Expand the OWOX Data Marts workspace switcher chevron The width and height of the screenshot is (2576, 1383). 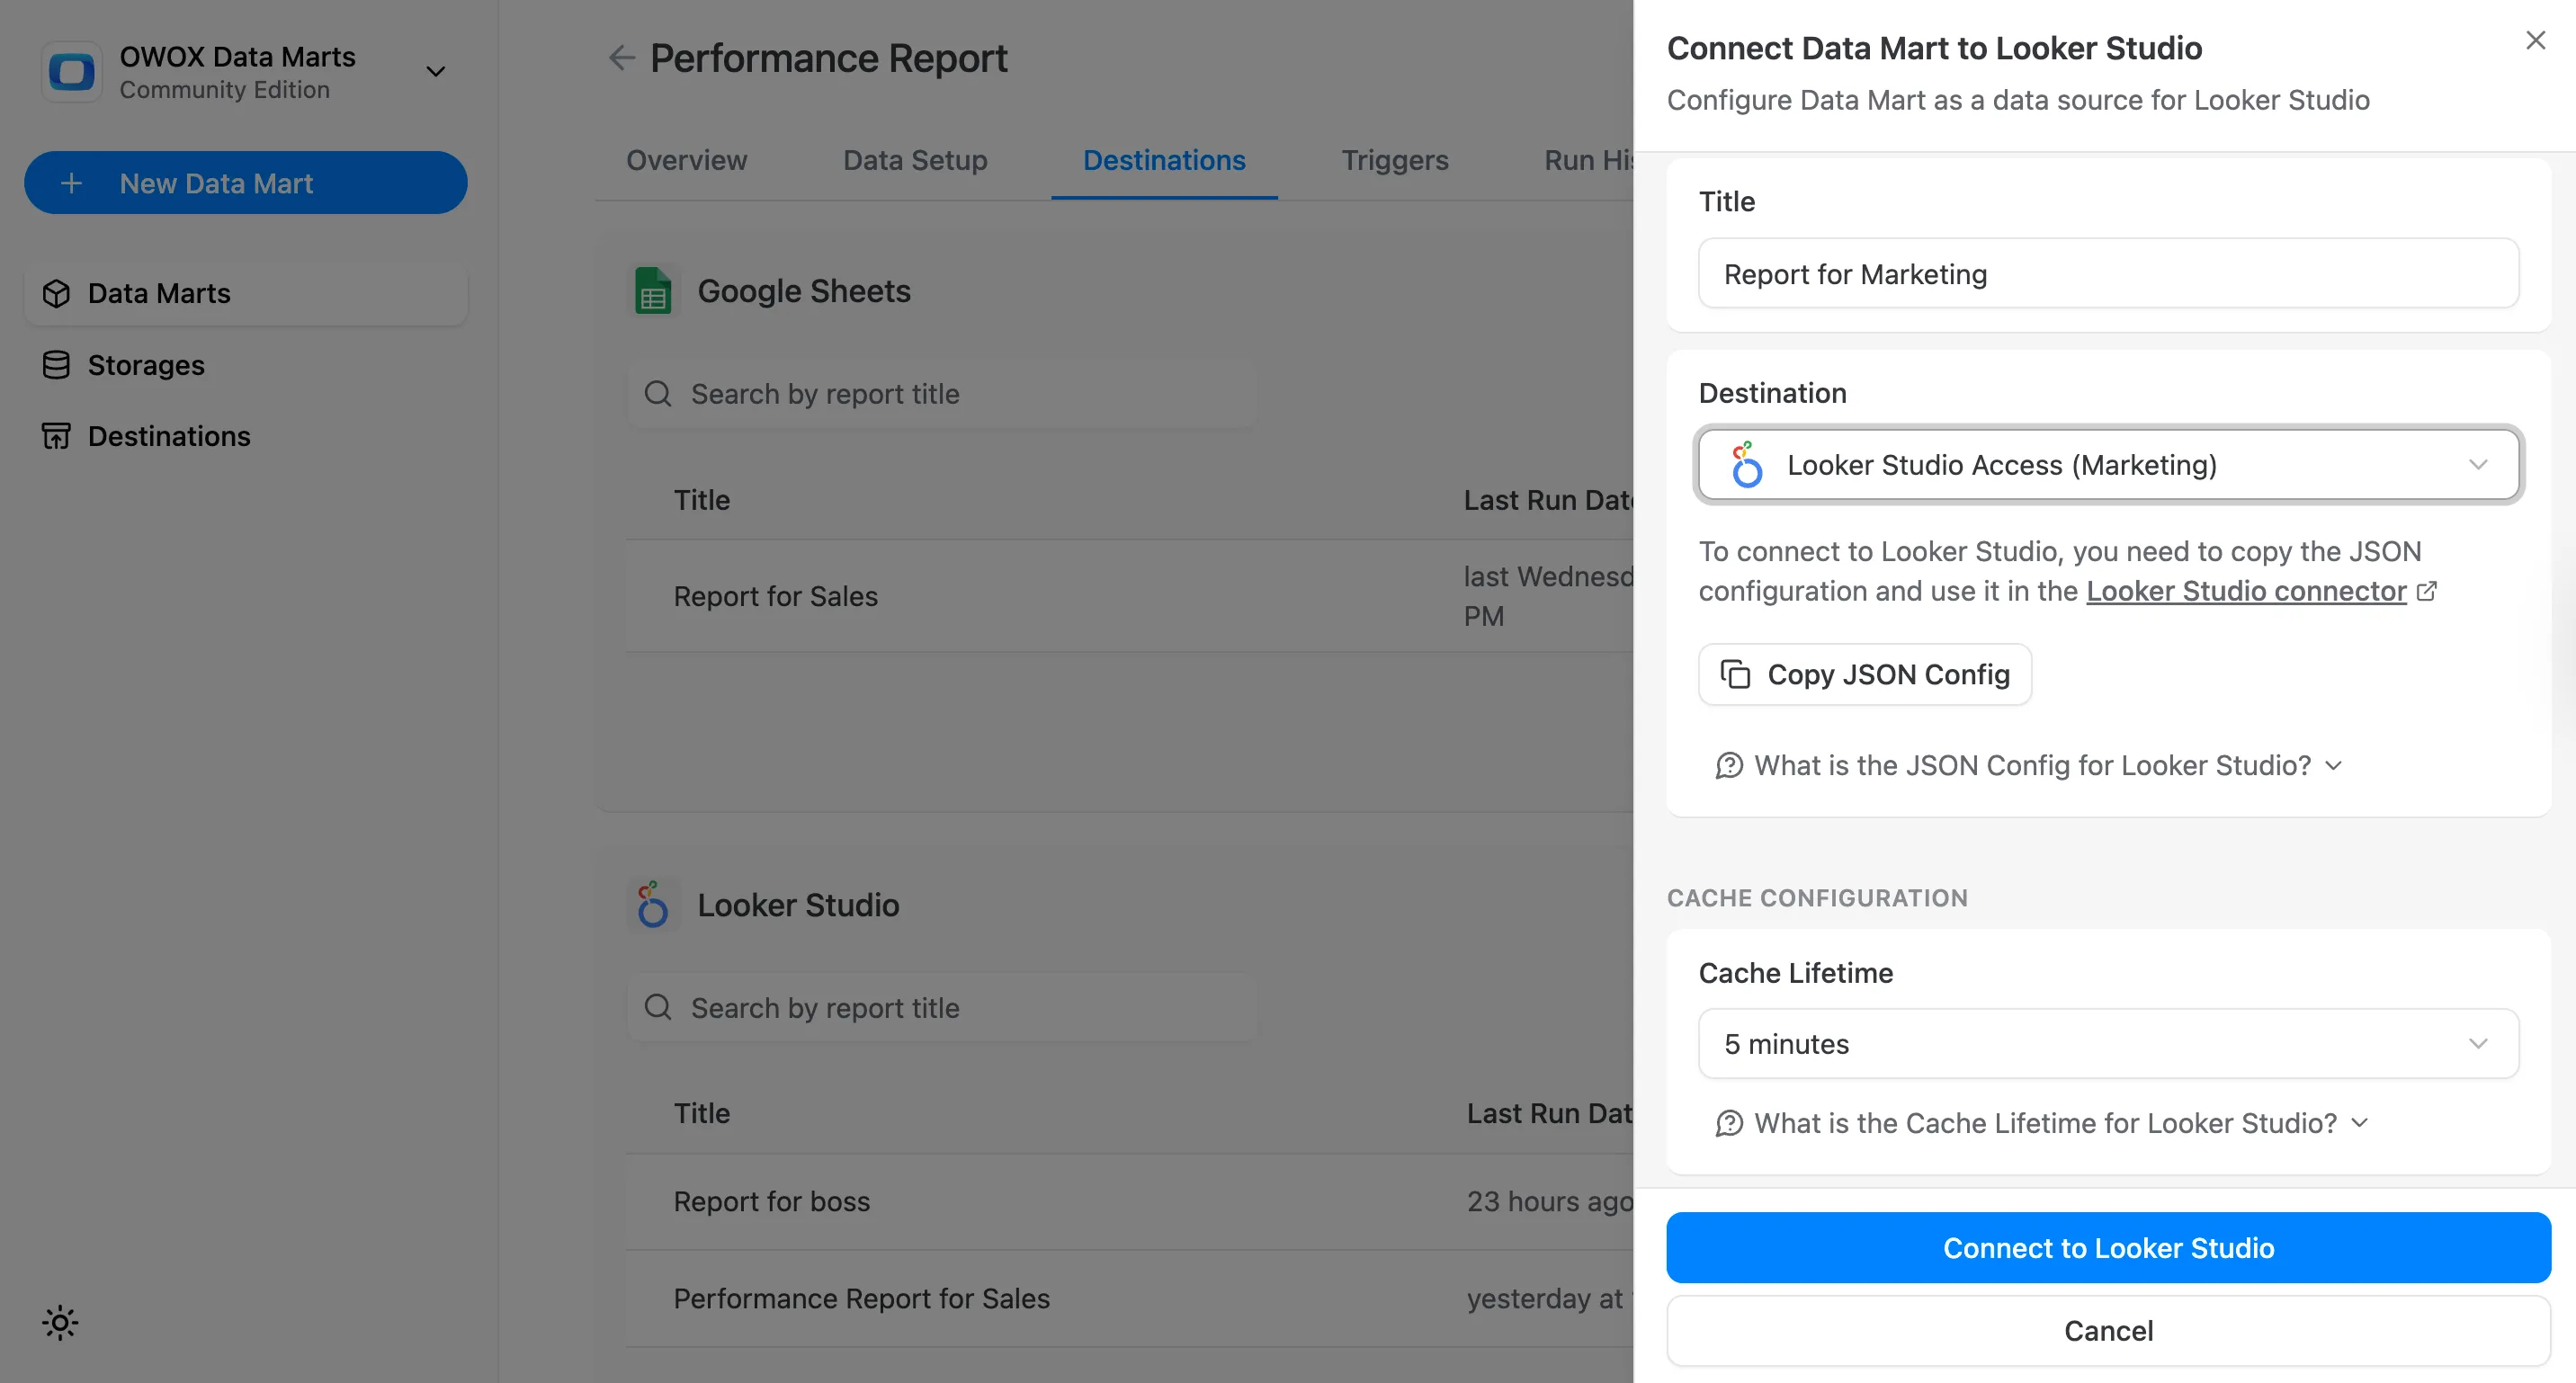(435, 72)
